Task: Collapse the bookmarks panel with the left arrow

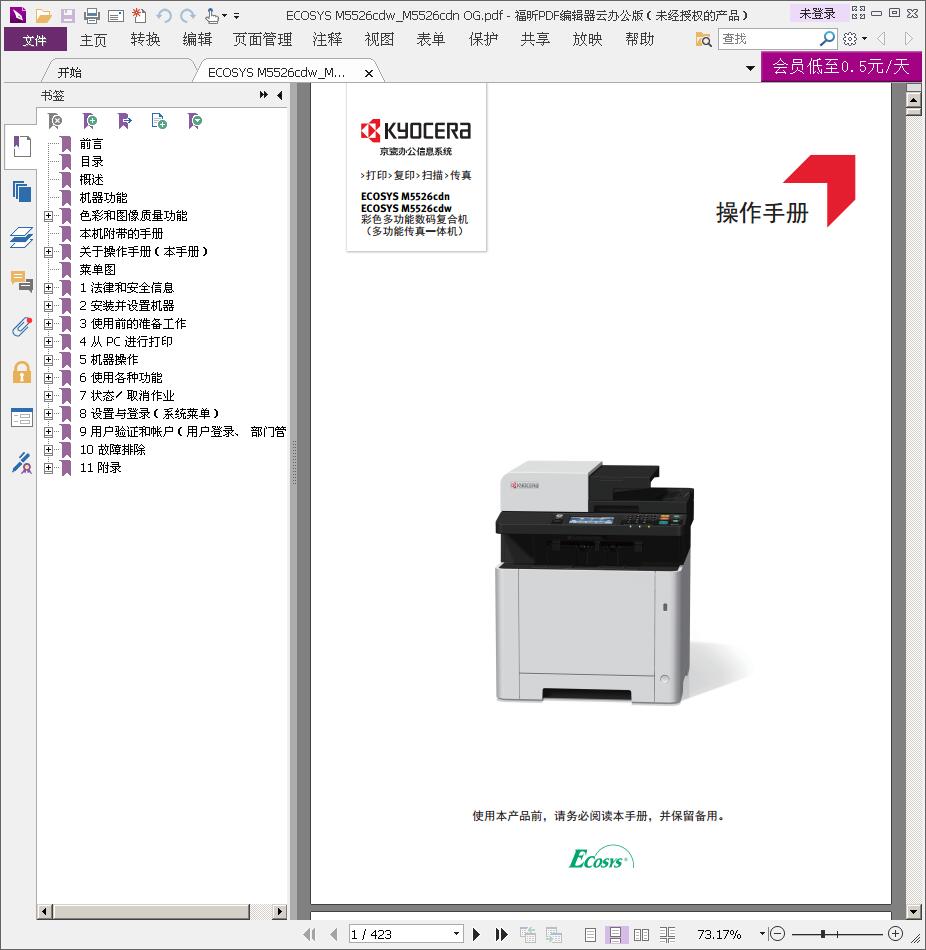Action: coord(279,95)
